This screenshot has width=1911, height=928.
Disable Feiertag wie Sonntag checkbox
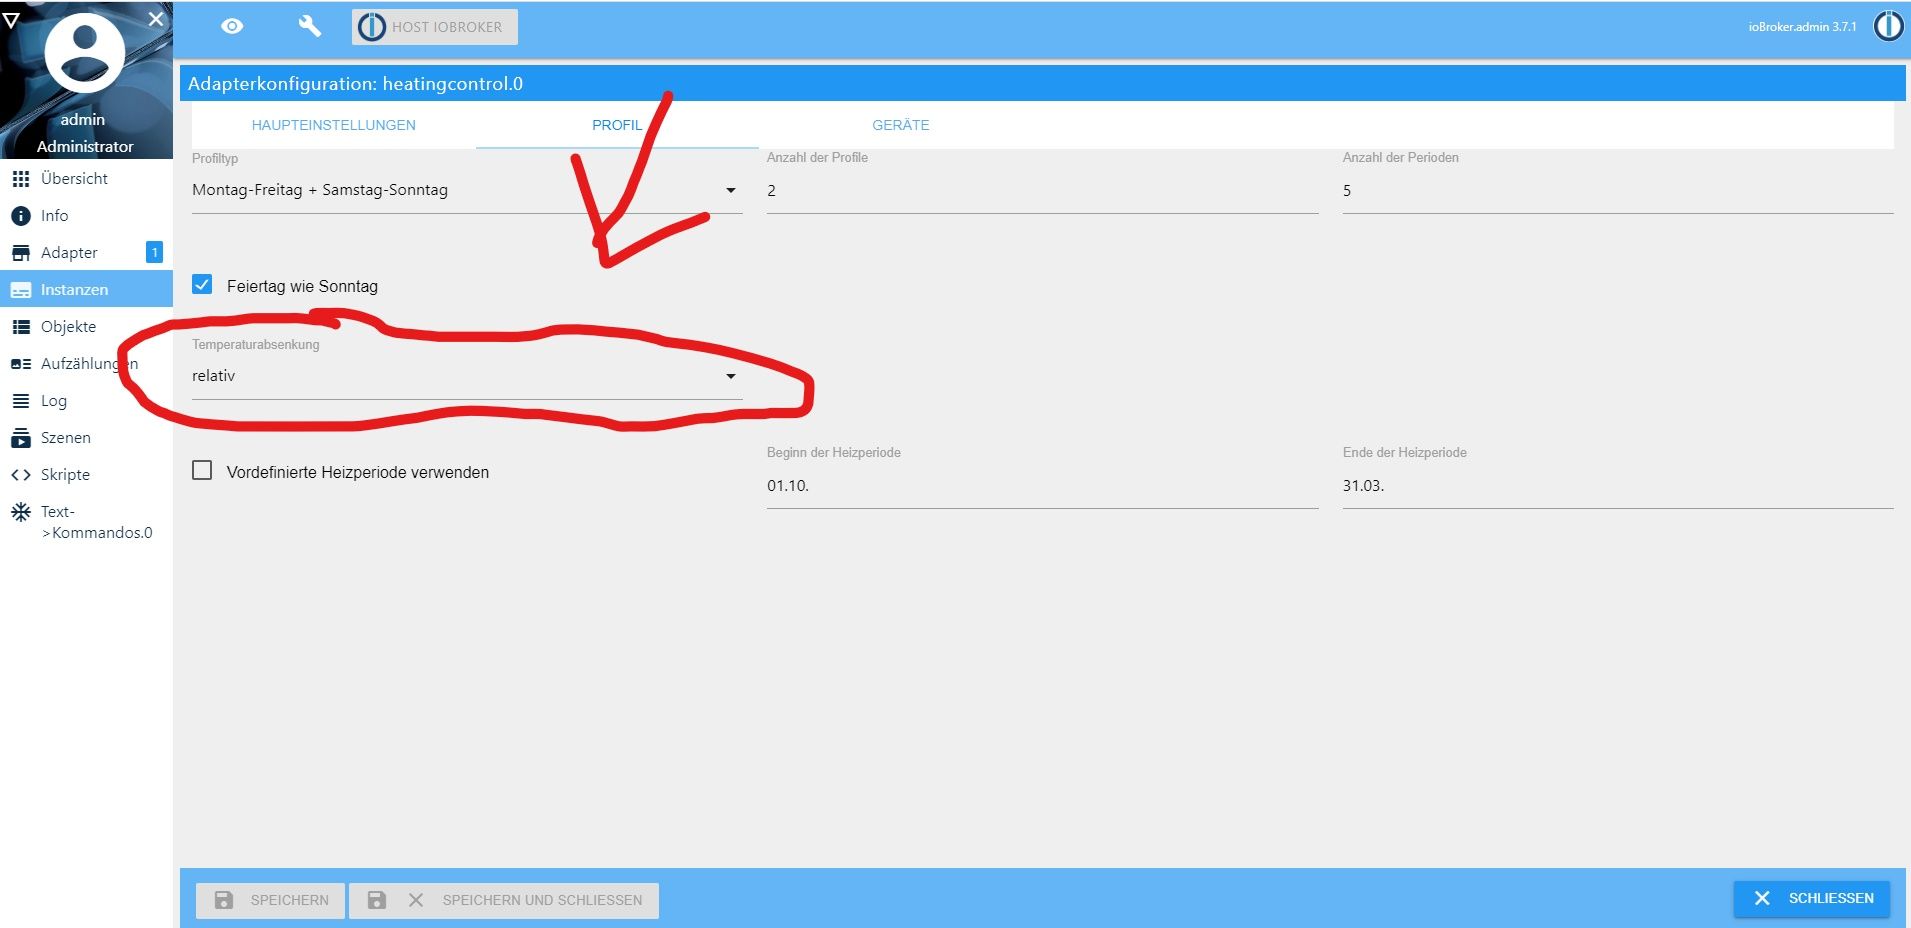pos(202,285)
